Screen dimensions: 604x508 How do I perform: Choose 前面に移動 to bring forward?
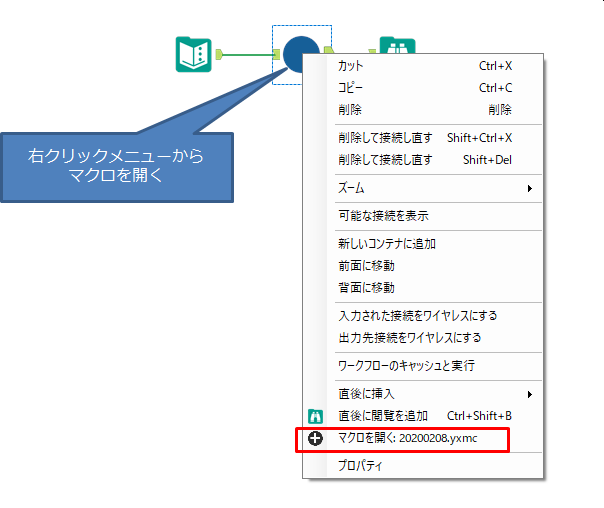point(366,265)
